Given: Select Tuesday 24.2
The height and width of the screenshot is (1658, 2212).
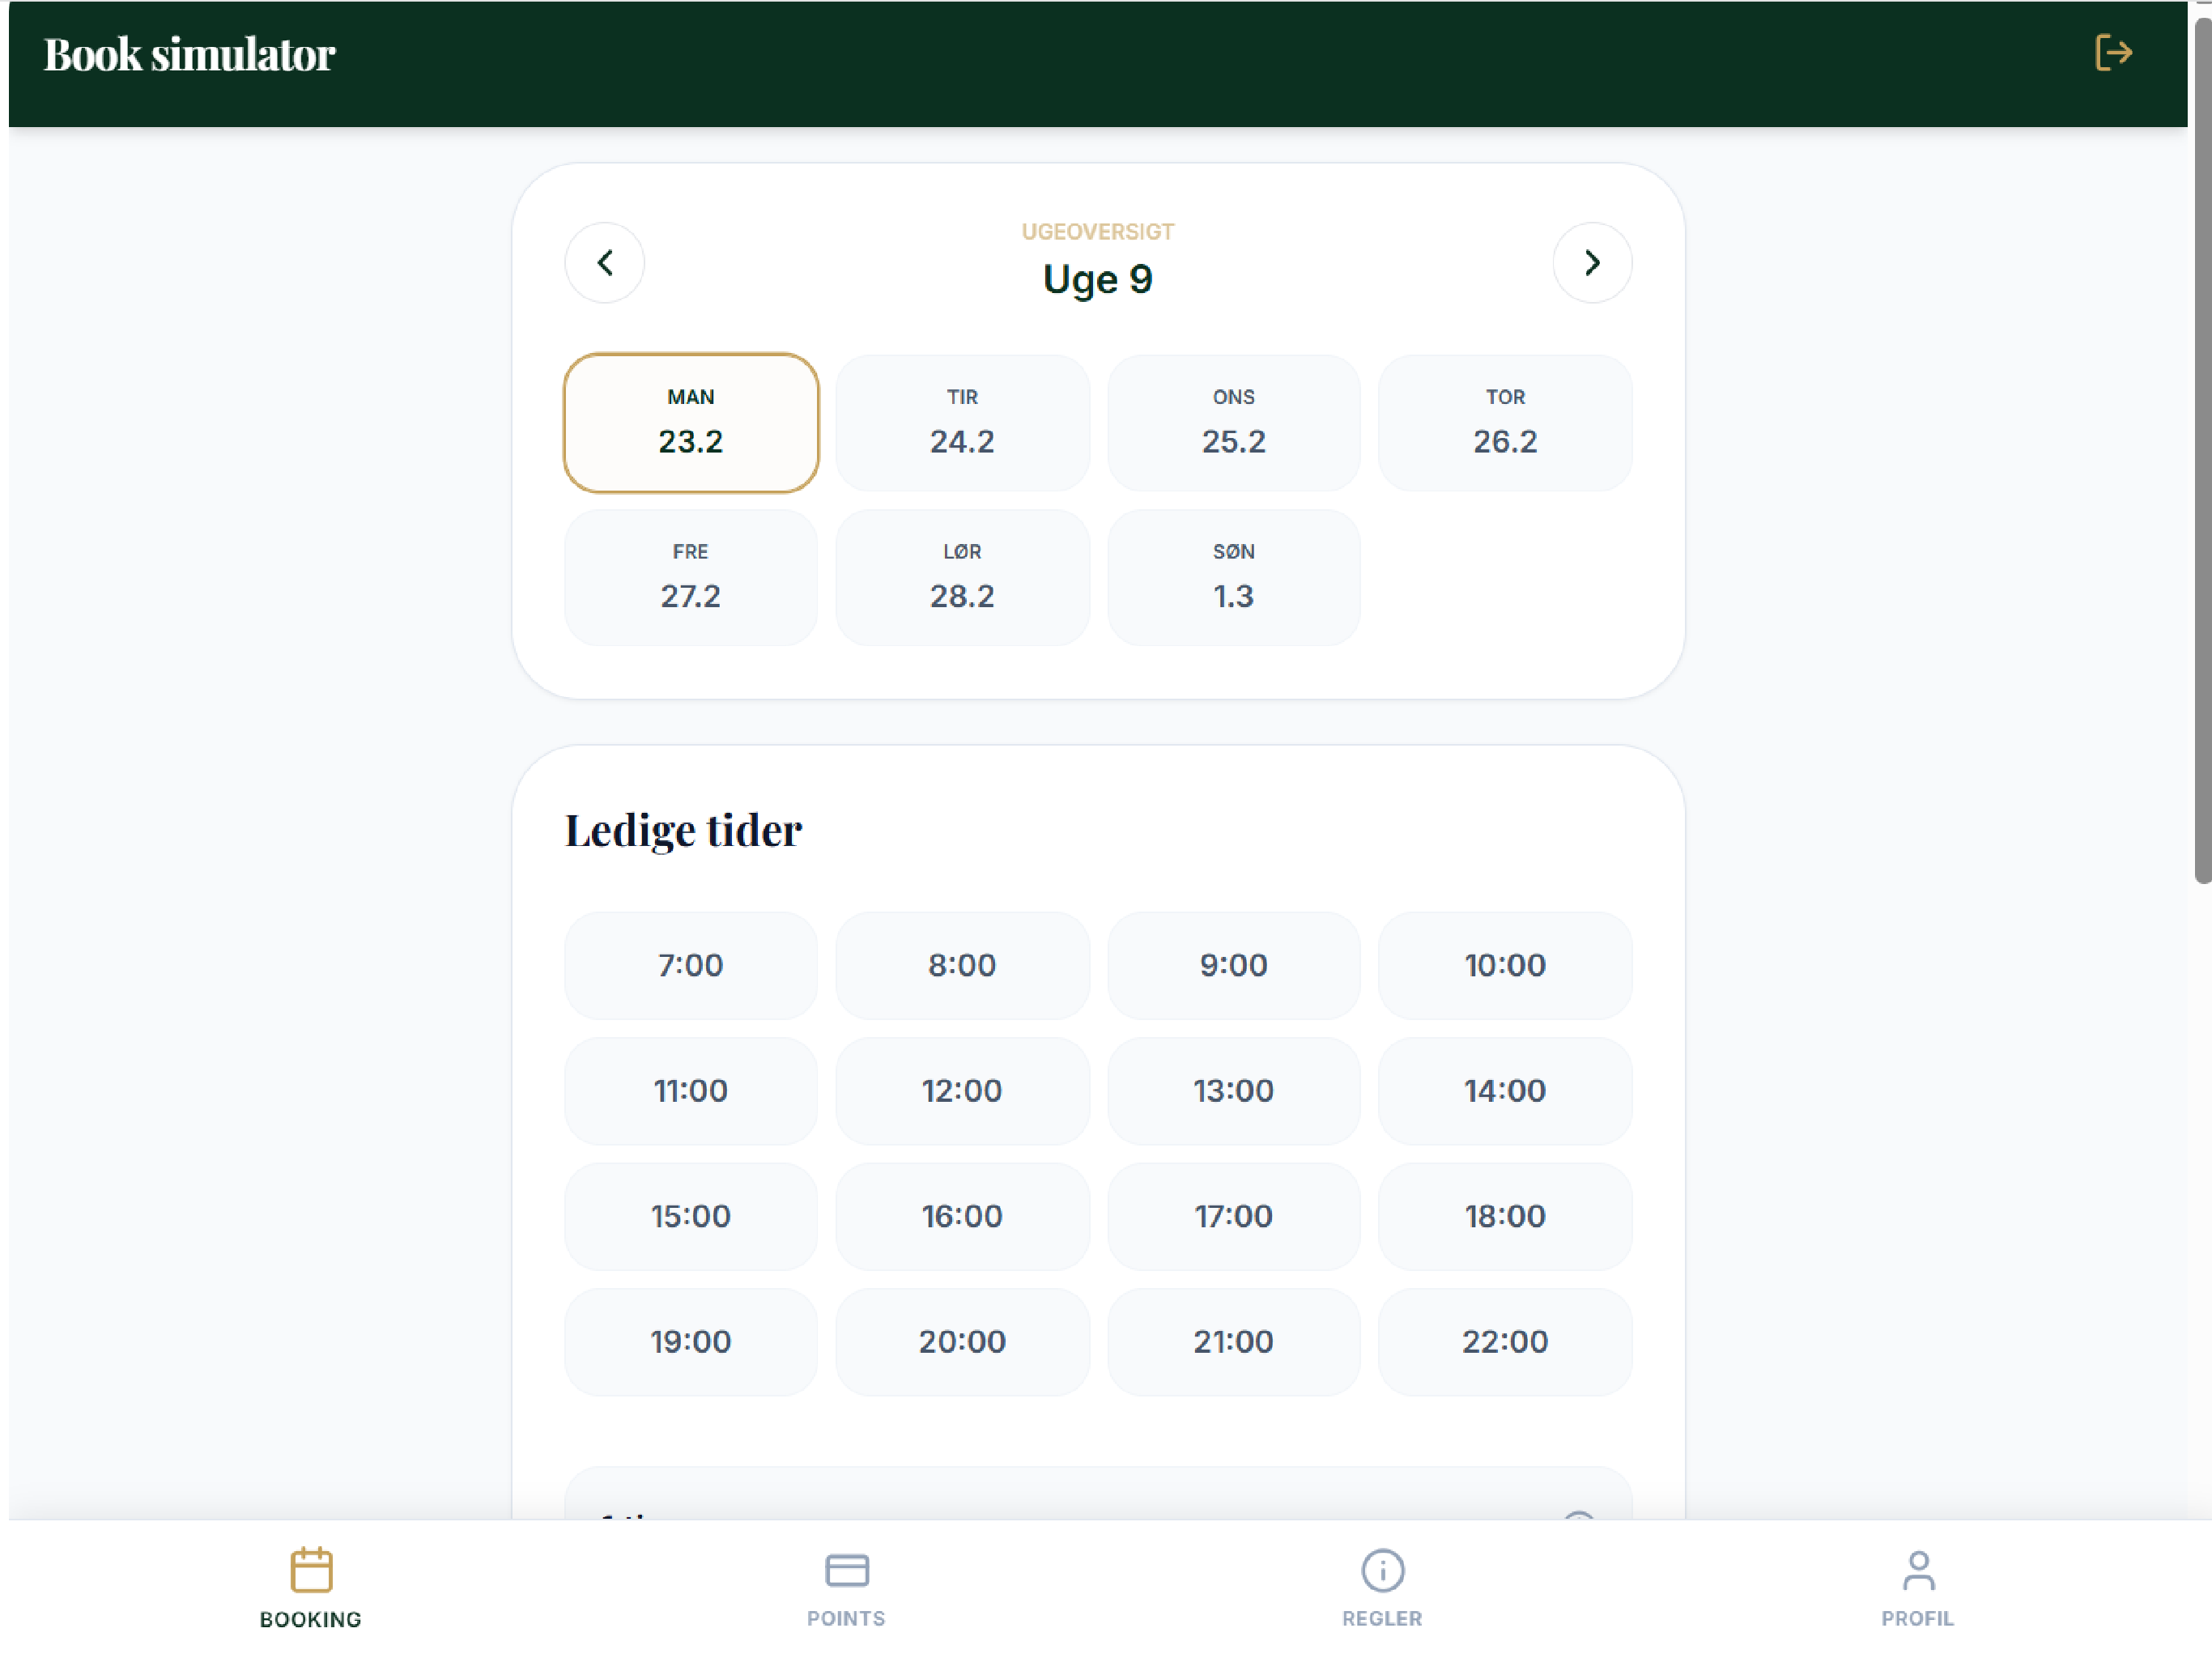Looking at the screenshot, I should [x=962, y=423].
